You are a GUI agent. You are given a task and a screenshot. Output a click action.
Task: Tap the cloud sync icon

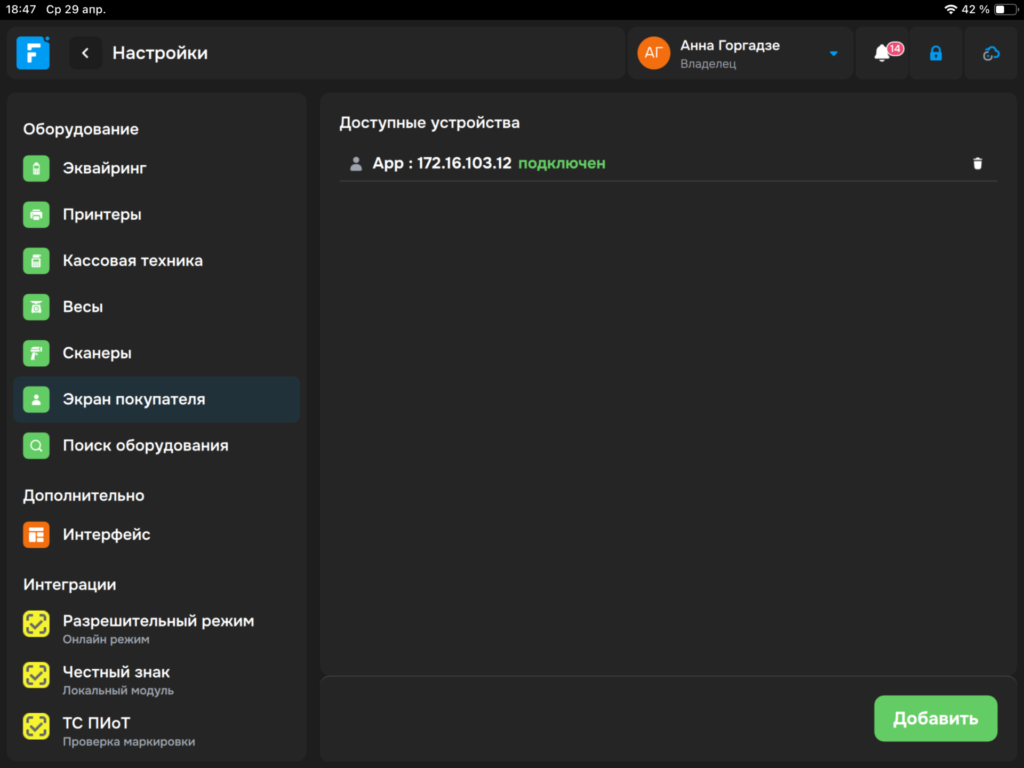[x=991, y=53]
